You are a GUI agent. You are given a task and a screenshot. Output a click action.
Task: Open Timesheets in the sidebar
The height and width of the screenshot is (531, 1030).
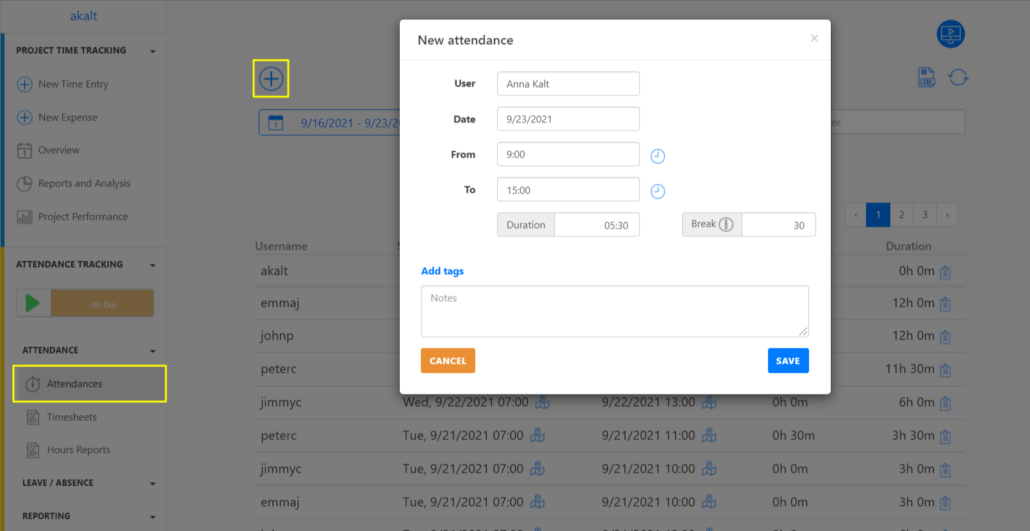tap(72, 417)
